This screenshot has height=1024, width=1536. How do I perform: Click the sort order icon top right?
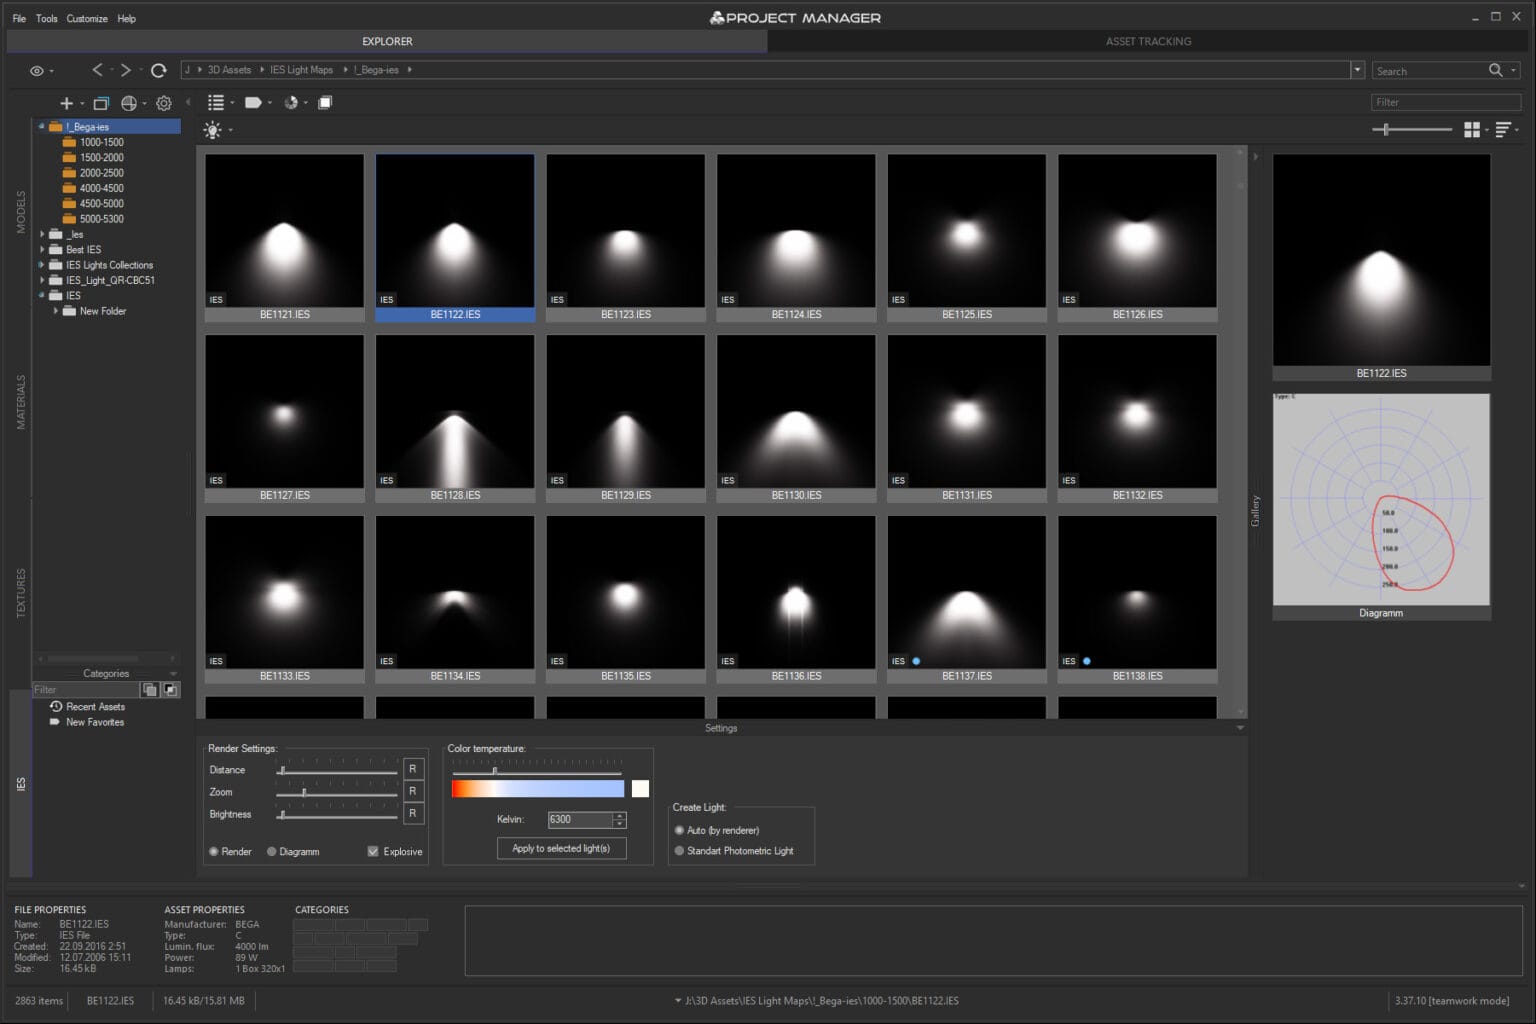point(1505,129)
